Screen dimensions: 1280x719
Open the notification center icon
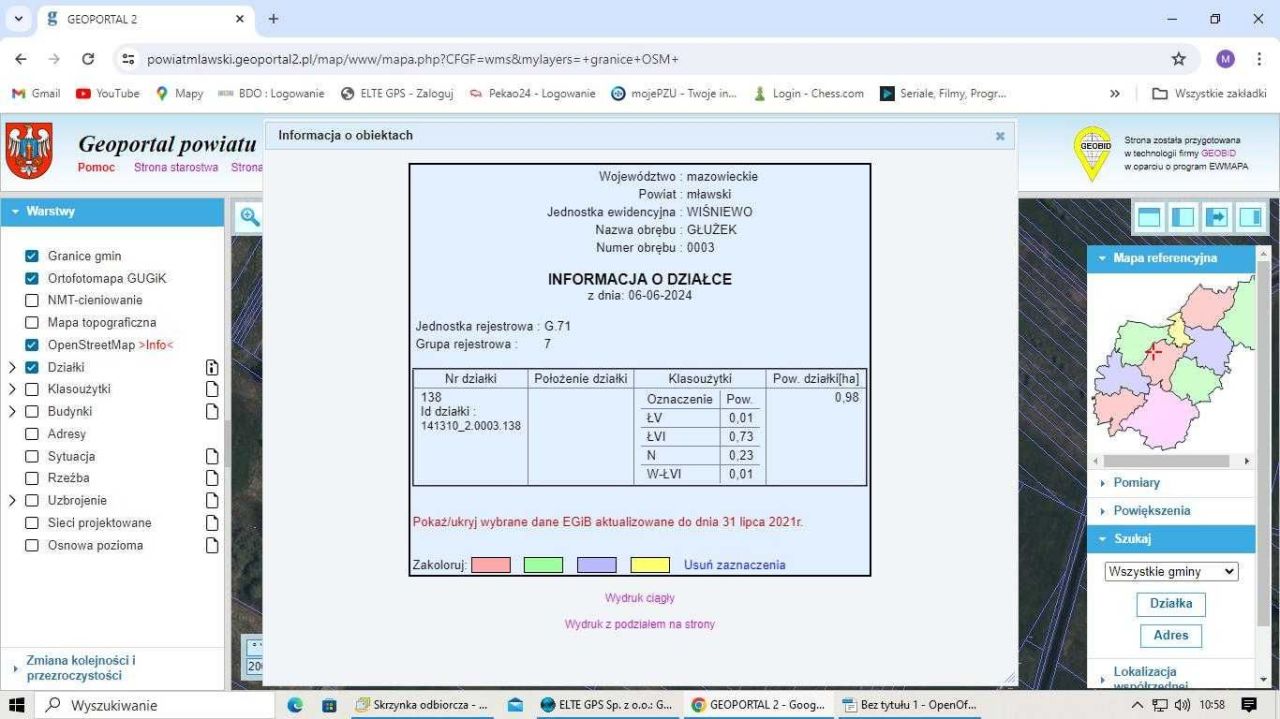(x=1248, y=705)
